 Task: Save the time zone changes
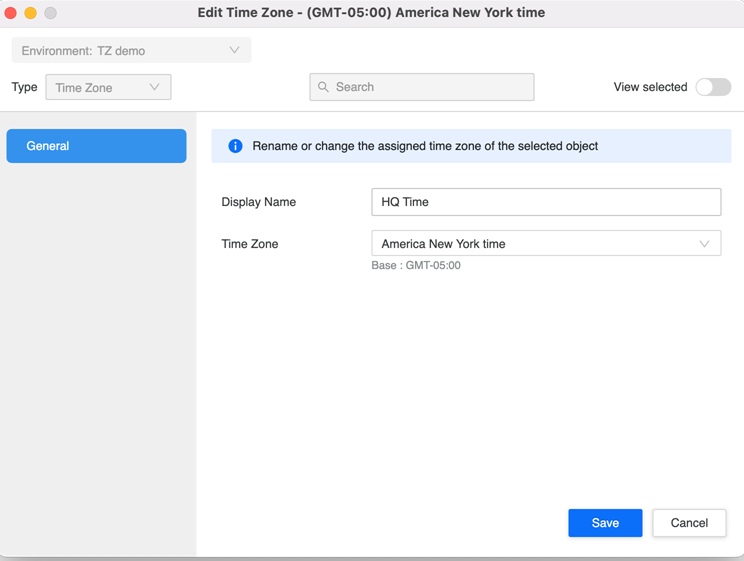tap(605, 523)
